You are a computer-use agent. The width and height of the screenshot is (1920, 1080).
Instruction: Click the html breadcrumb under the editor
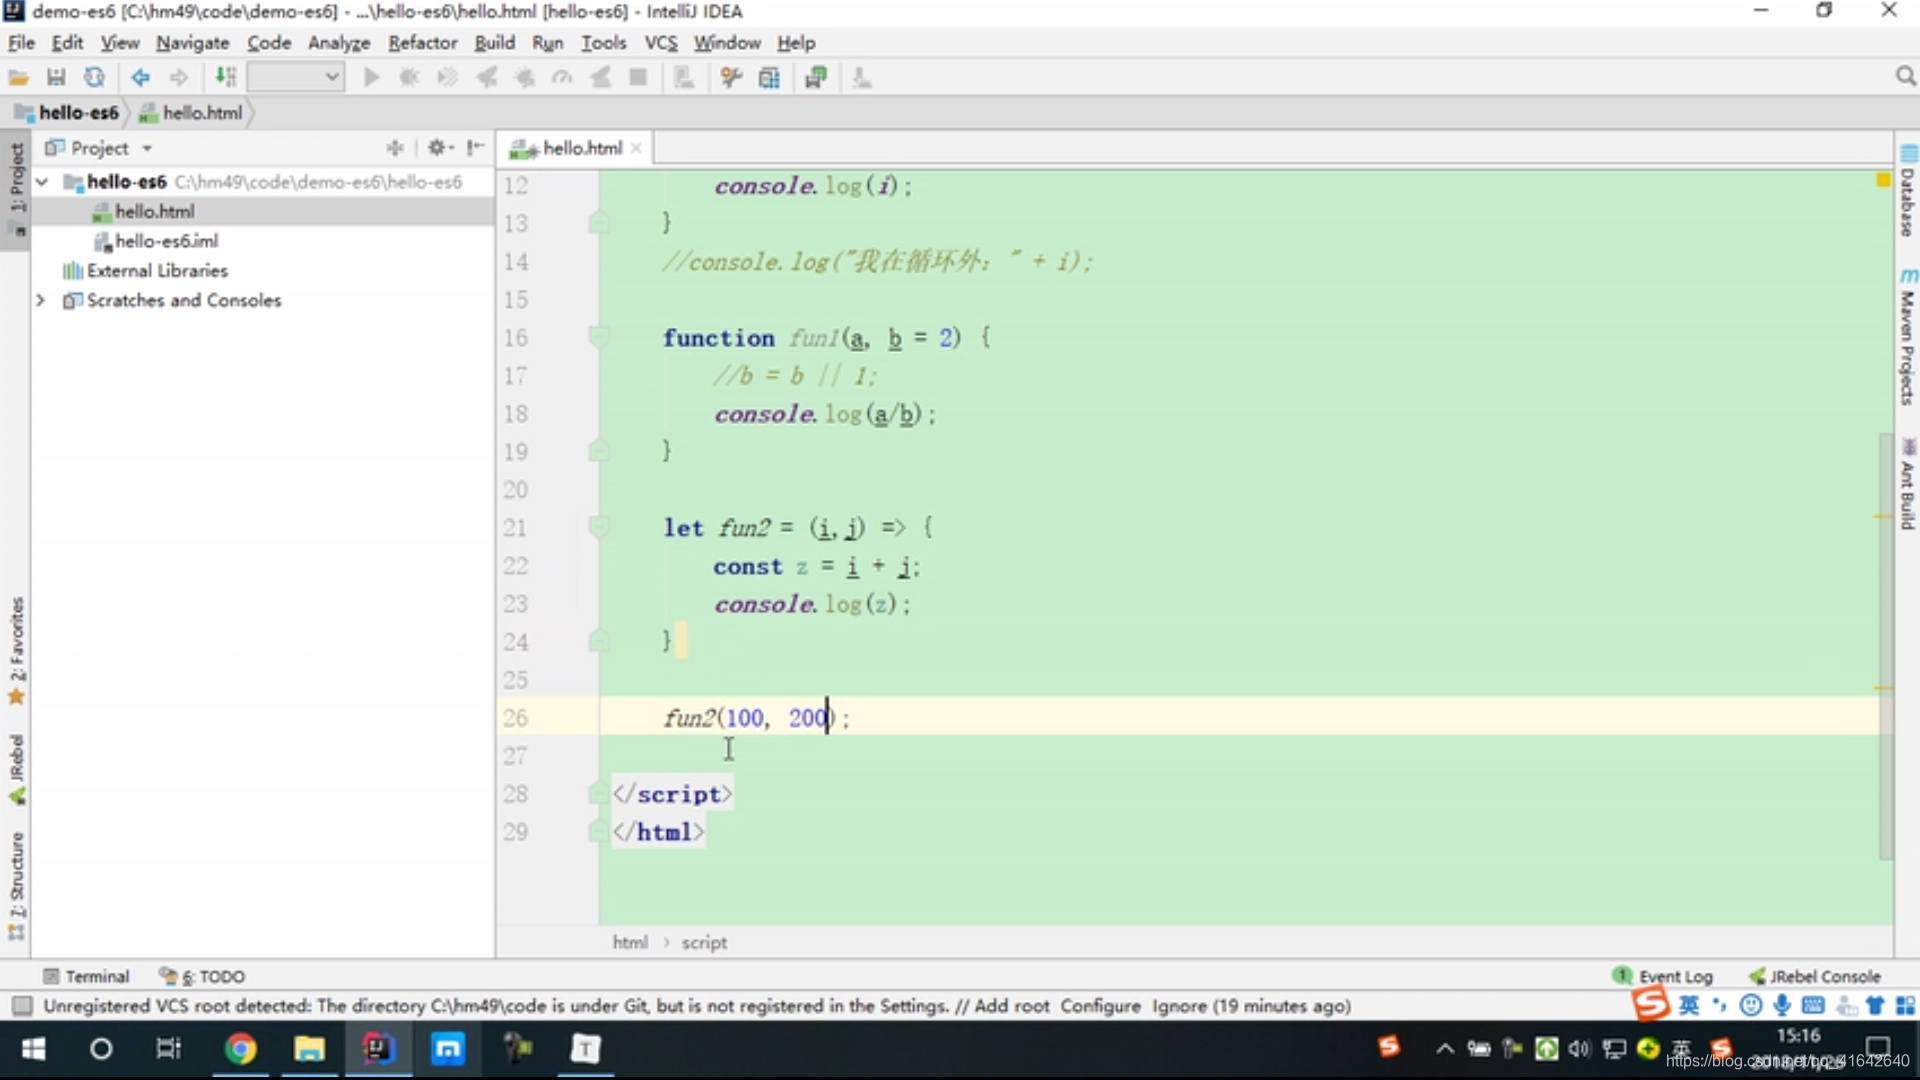click(x=630, y=943)
